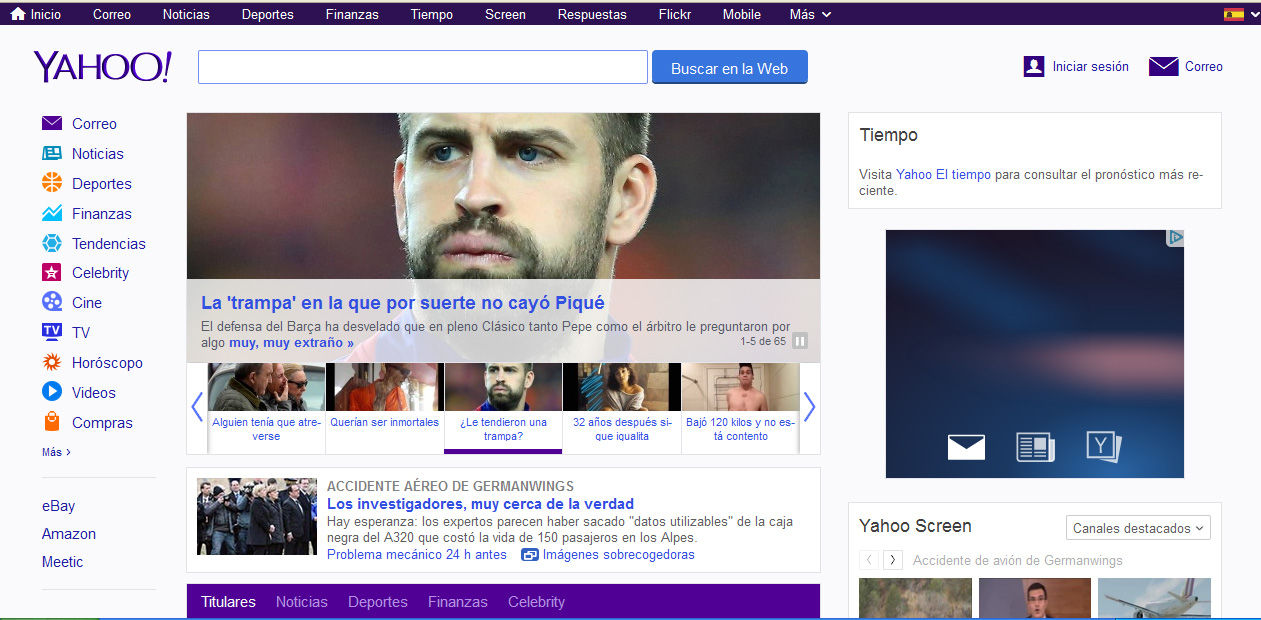The height and width of the screenshot is (620, 1261).
Task: Open the Meetic sidebar link
Action: [63, 562]
